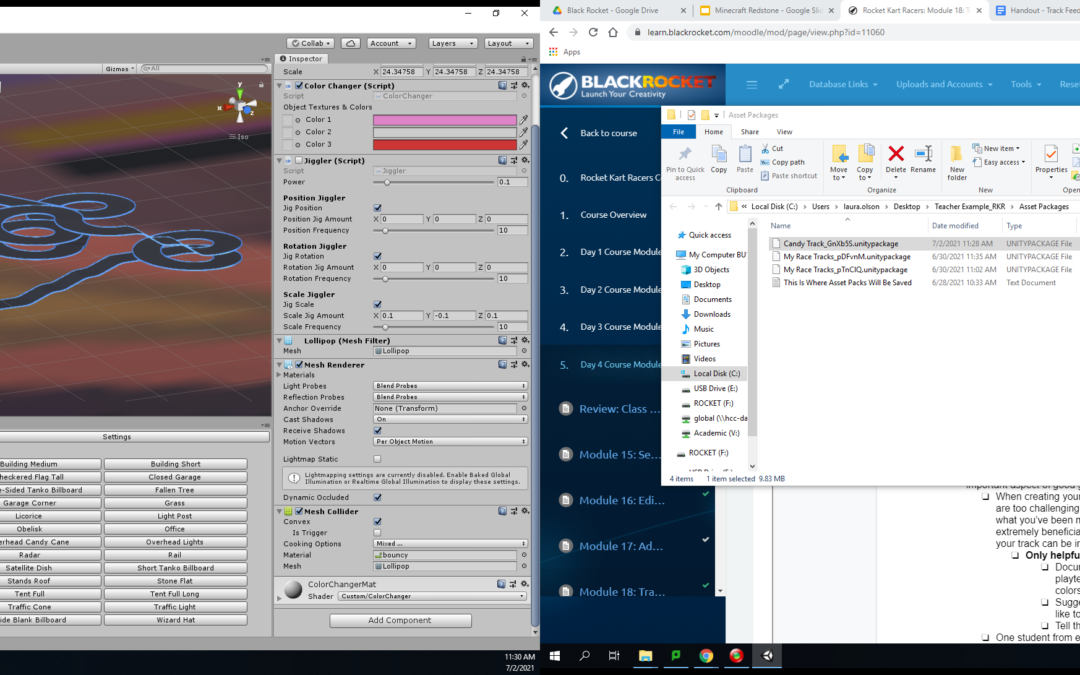Open the Black Rocket hamburger menu

tap(751, 85)
